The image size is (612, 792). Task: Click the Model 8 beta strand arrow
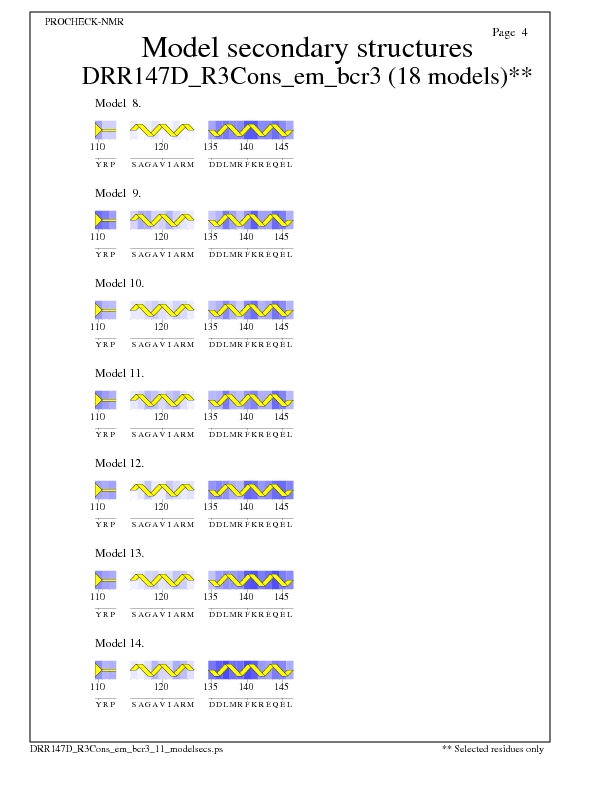104,130
